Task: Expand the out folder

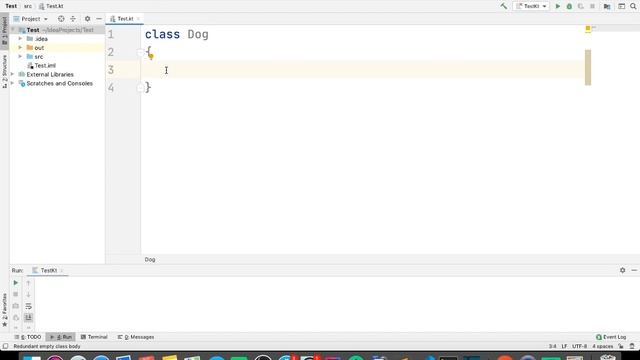Action: (x=20, y=48)
